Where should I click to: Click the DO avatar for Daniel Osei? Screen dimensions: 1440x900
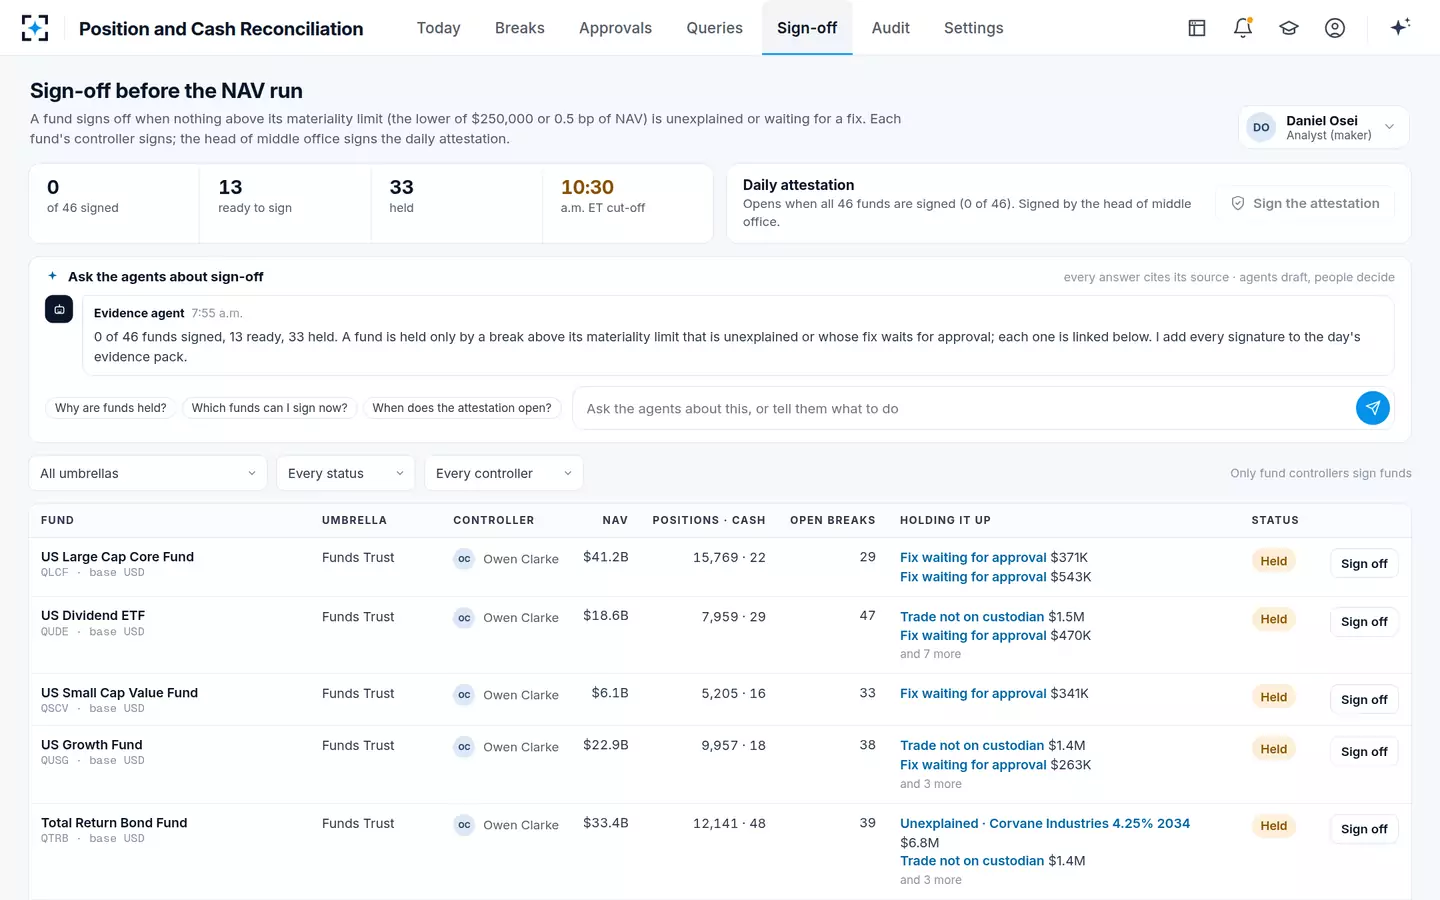coord(1261,127)
